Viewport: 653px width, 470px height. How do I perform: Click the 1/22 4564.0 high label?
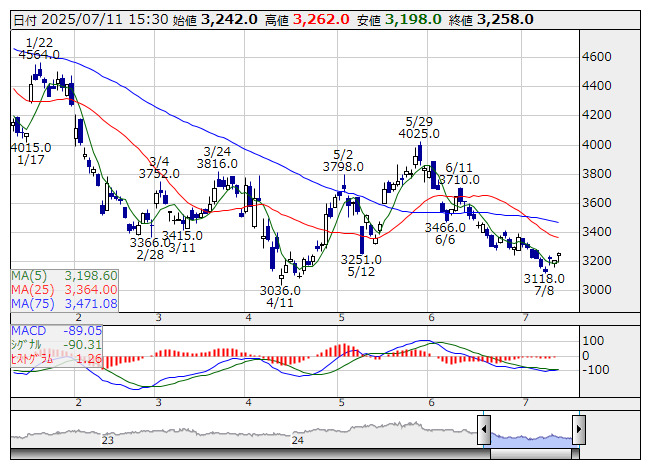click(x=39, y=49)
